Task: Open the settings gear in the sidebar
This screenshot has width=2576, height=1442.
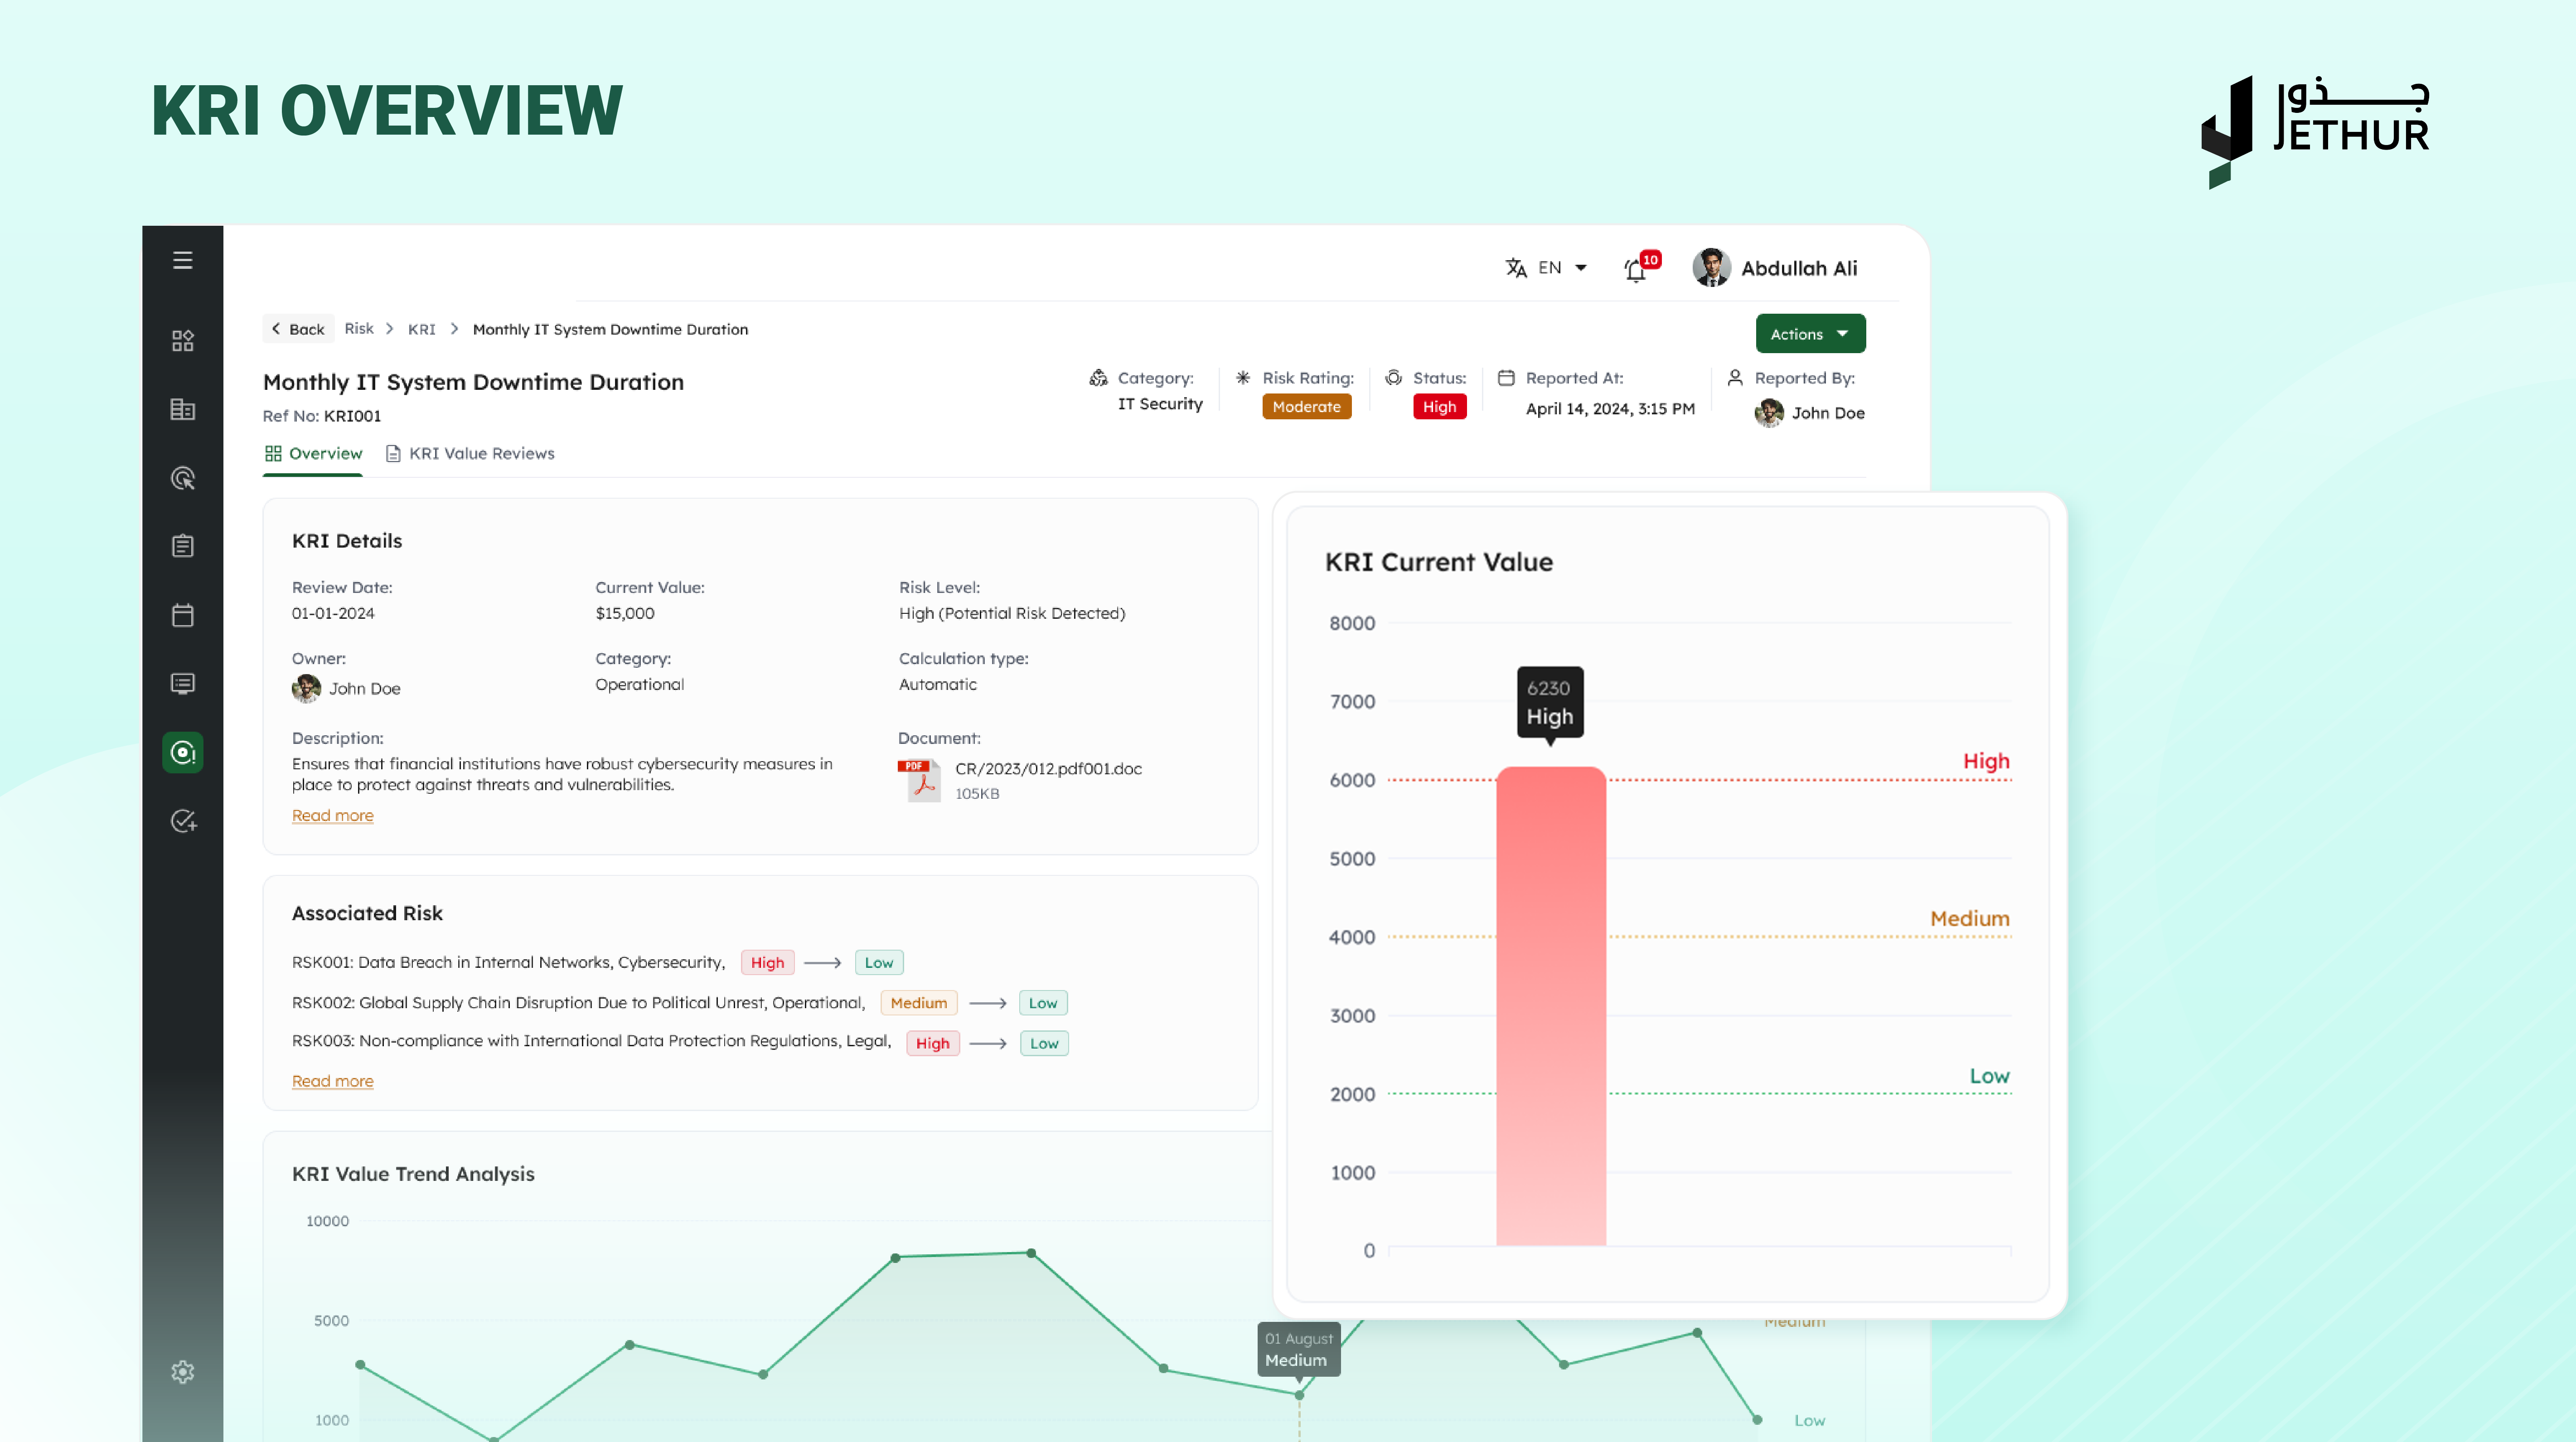Action: (182, 1372)
